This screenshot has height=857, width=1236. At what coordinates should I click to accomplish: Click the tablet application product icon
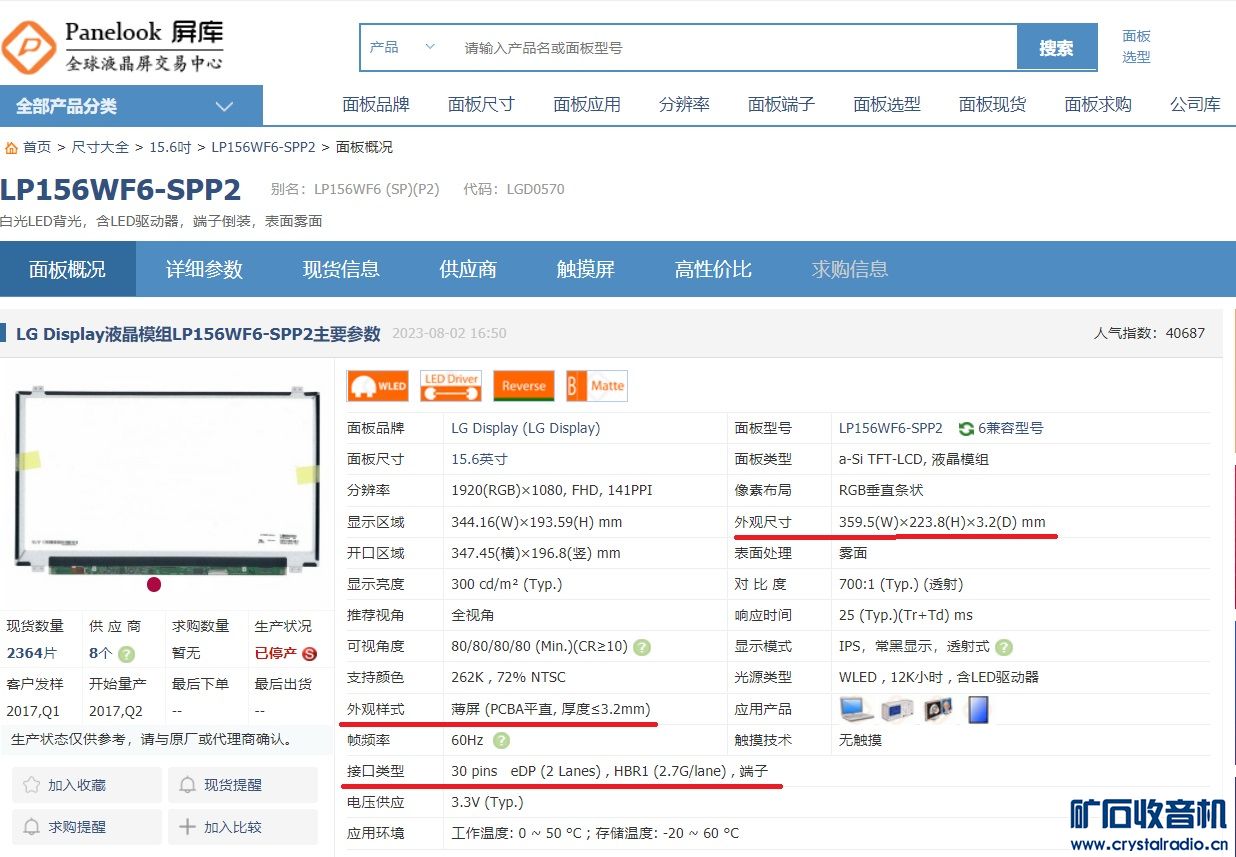[x=978, y=709]
